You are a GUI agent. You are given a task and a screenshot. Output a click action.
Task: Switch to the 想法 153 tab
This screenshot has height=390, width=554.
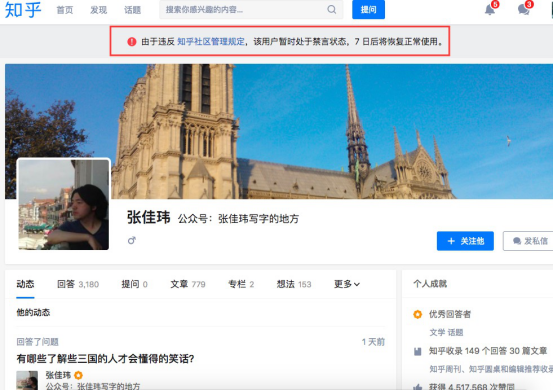(x=294, y=284)
